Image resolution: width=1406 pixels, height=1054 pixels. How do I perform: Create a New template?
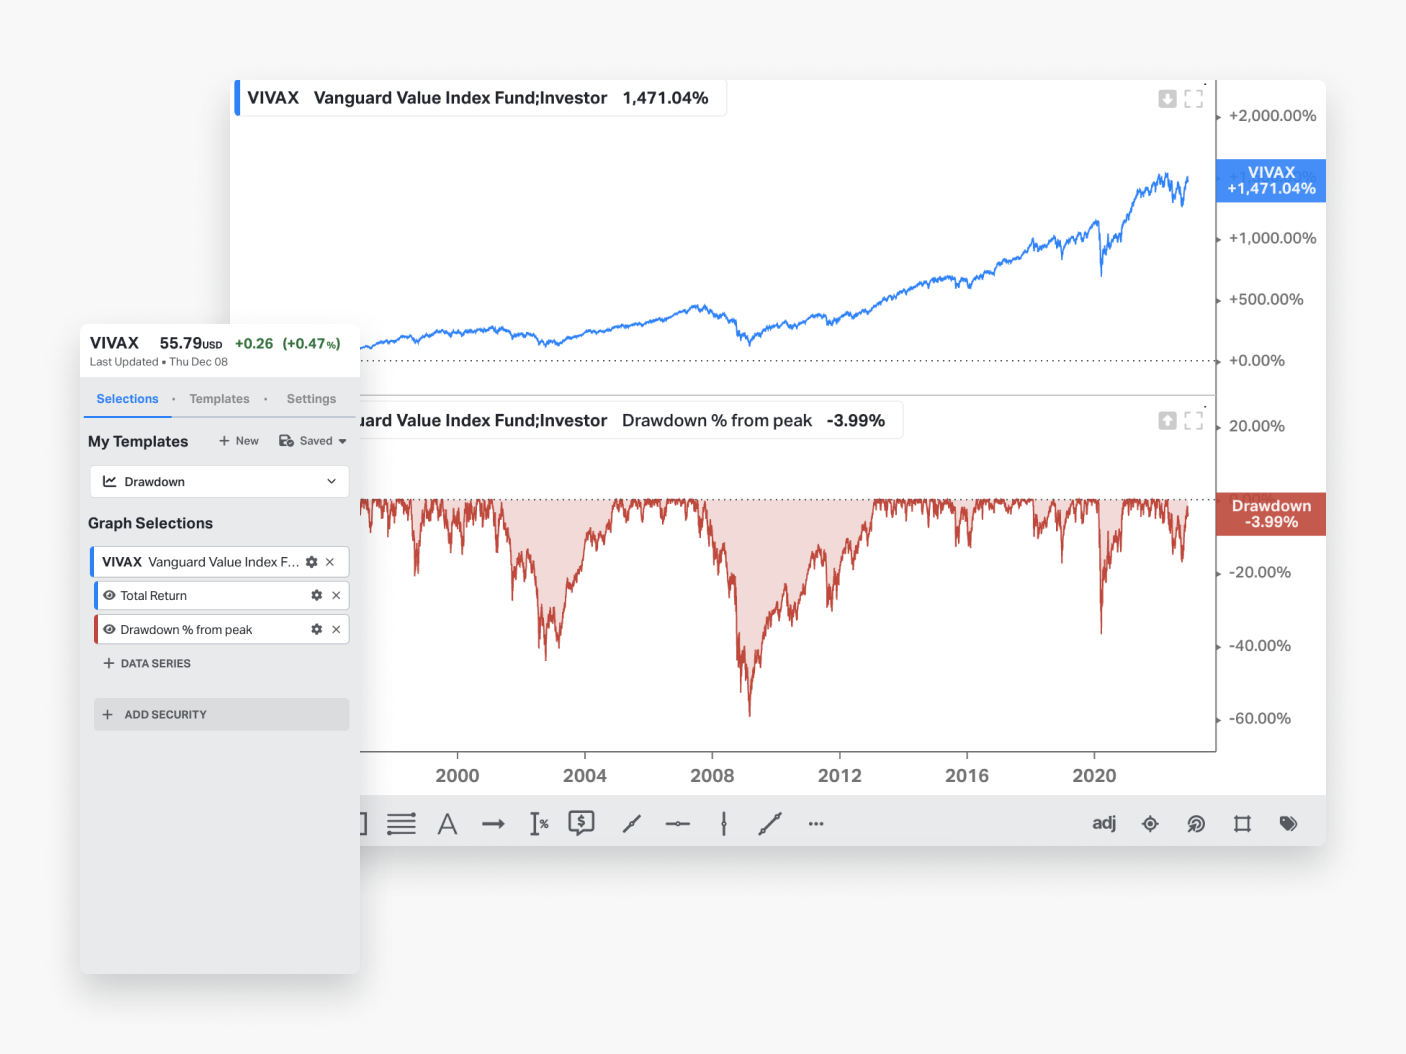tap(239, 441)
